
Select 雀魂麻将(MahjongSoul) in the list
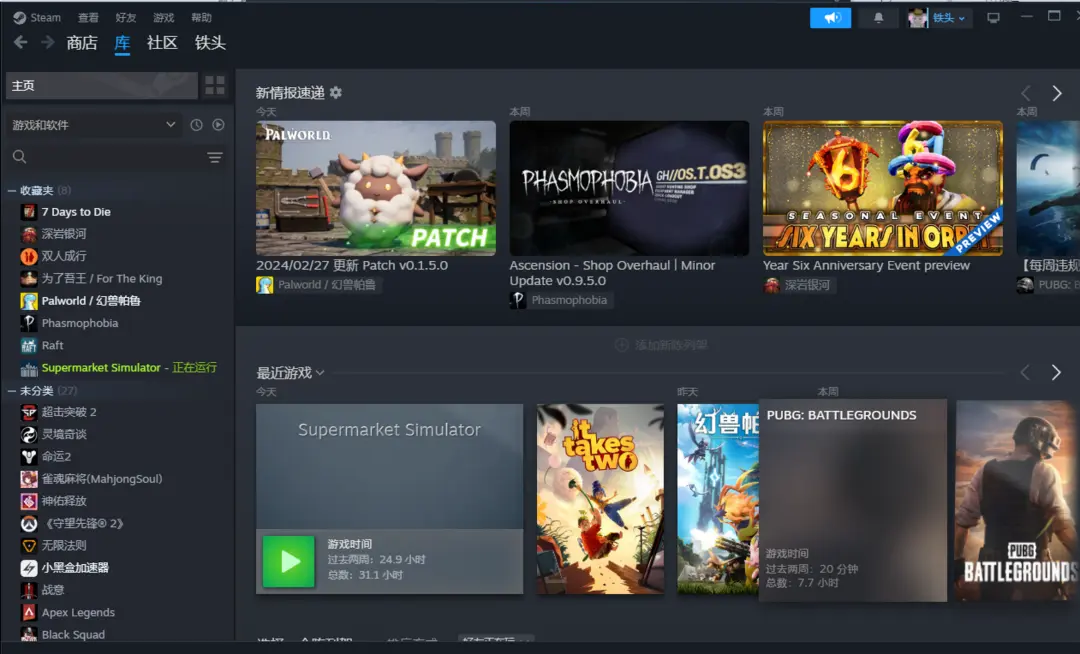pyautogui.click(x=102, y=478)
